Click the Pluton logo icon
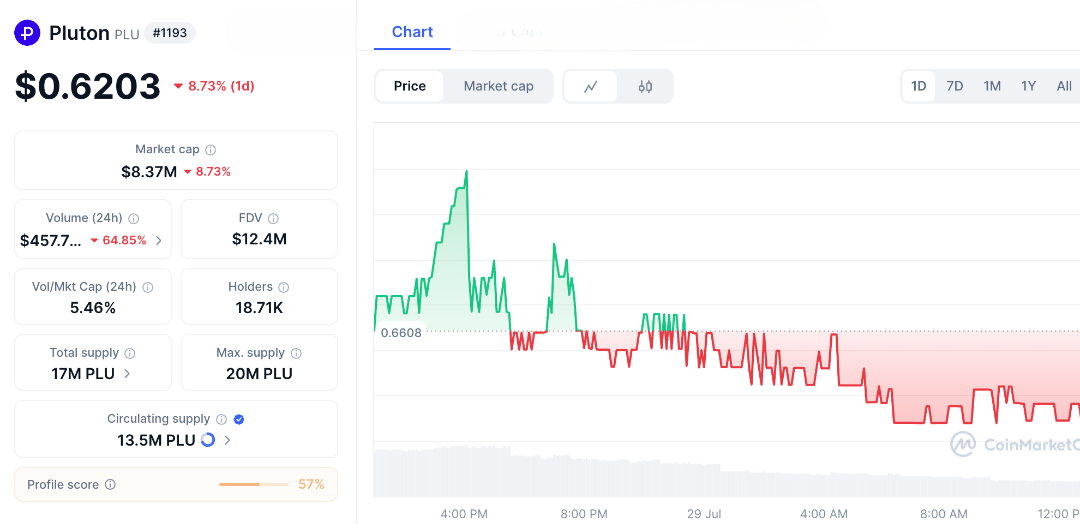 pos(27,33)
